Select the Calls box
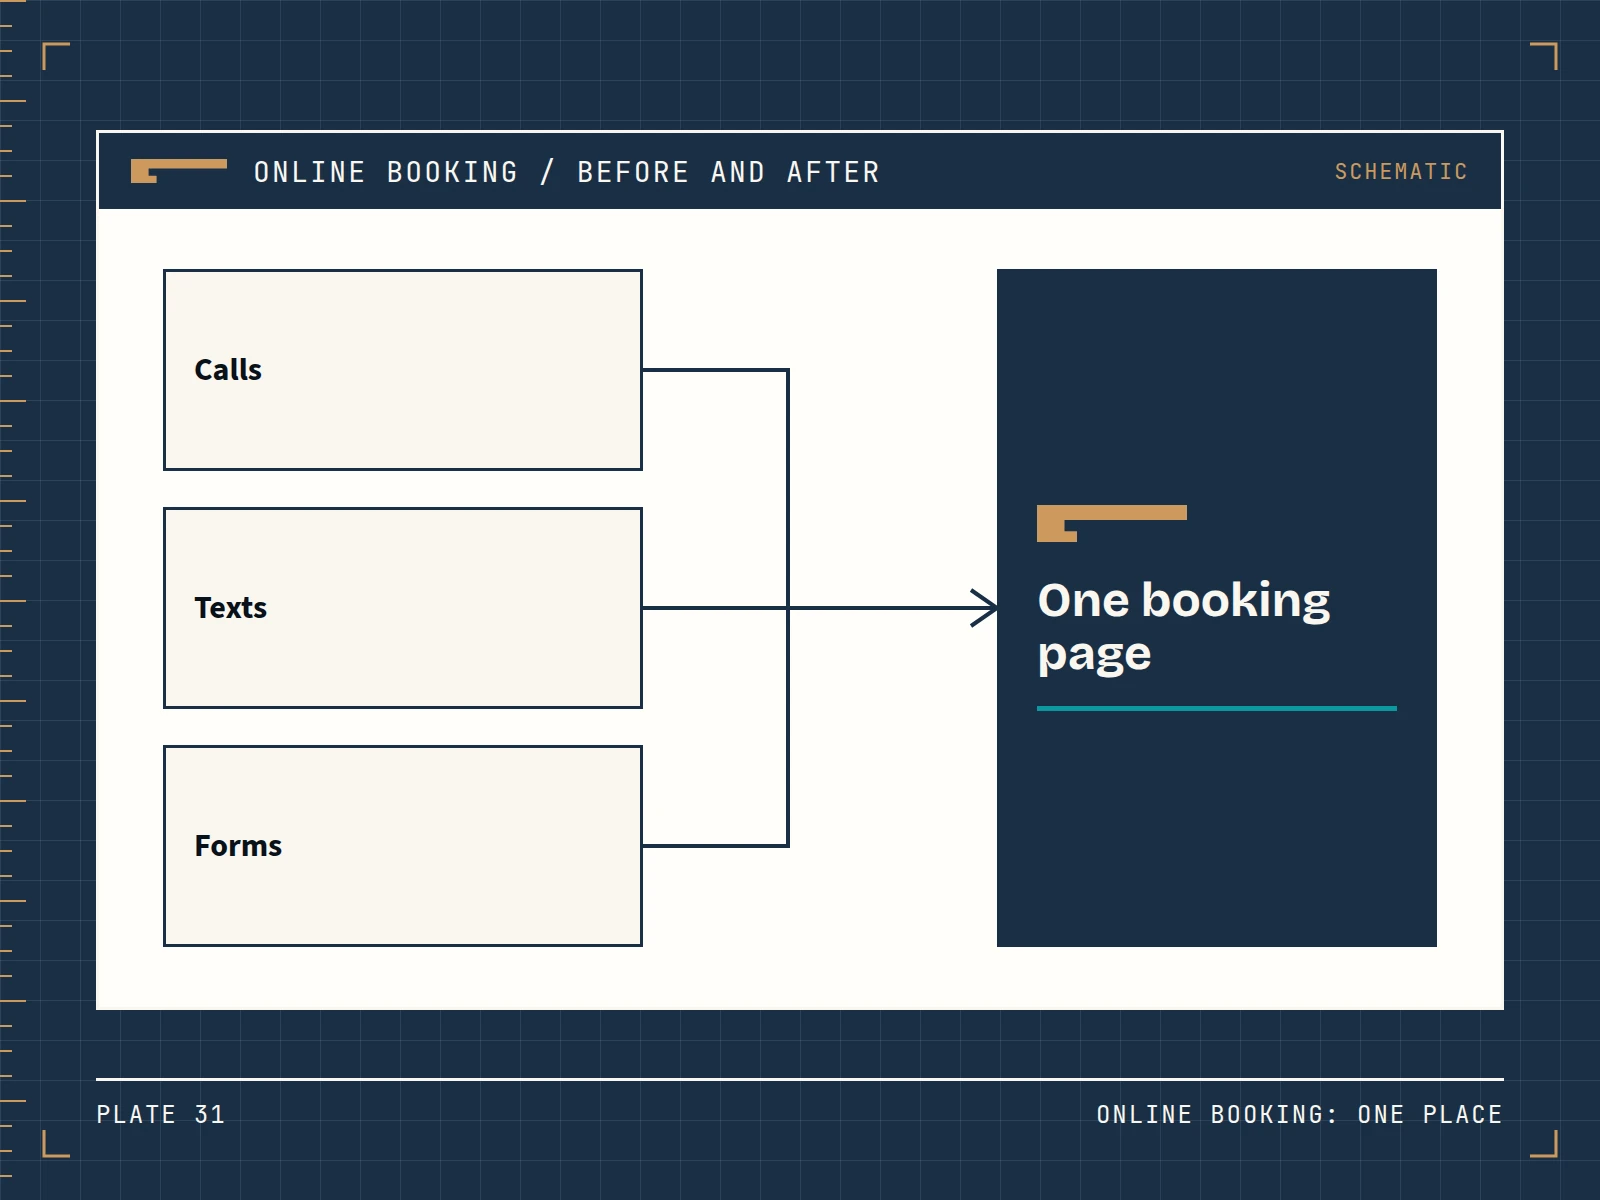 (403, 370)
